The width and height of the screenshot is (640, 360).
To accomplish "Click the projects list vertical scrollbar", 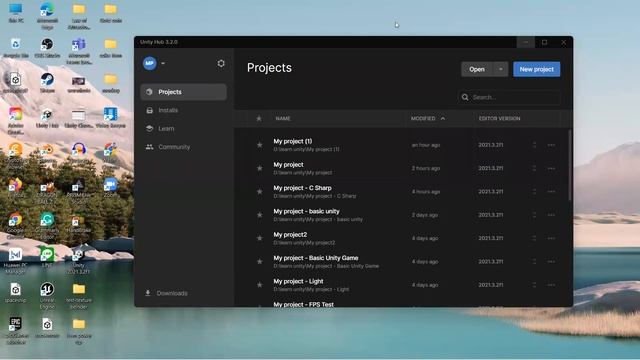I will [x=570, y=165].
